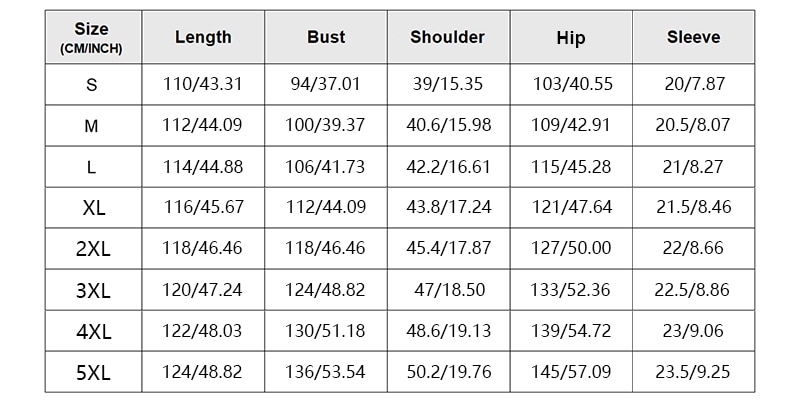Click the 110/43.31 length cell
The height and width of the screenshot is (400, 800).
click(x=203, y=85)
